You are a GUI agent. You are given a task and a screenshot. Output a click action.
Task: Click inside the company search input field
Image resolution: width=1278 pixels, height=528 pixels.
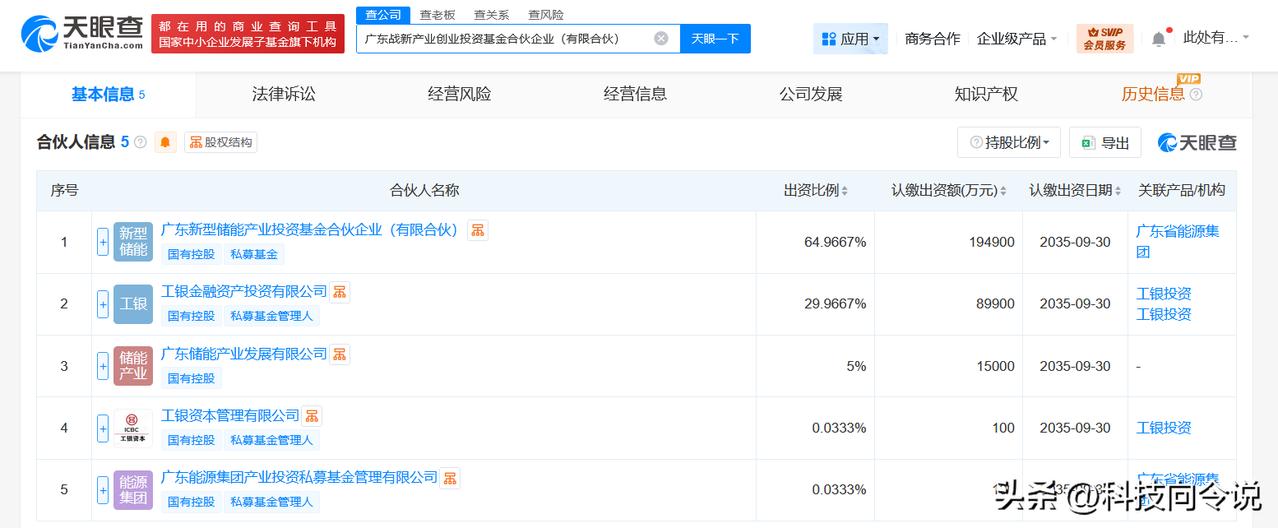pyautogui.click(x=505, y=39)
